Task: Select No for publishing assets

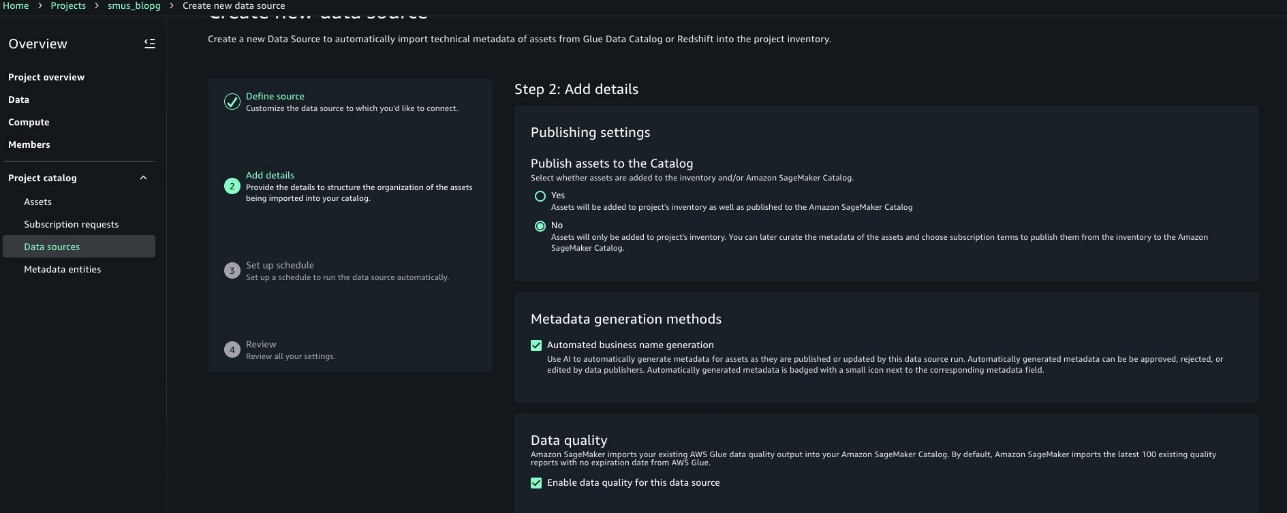Action: [540, 226]
